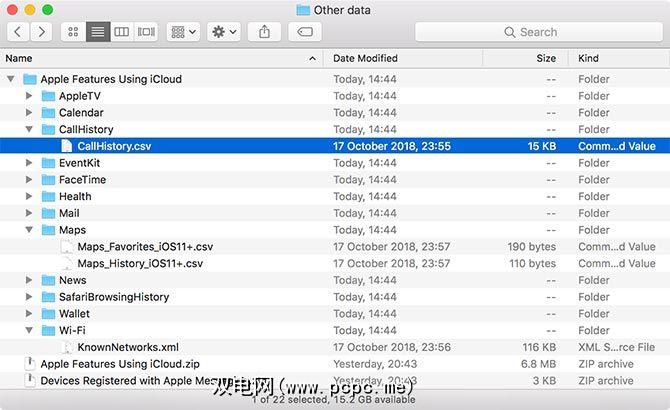The height and width of the screenshot is (410, 670).
Task: Select the Mail folder icon
Action: pos(48,213)
